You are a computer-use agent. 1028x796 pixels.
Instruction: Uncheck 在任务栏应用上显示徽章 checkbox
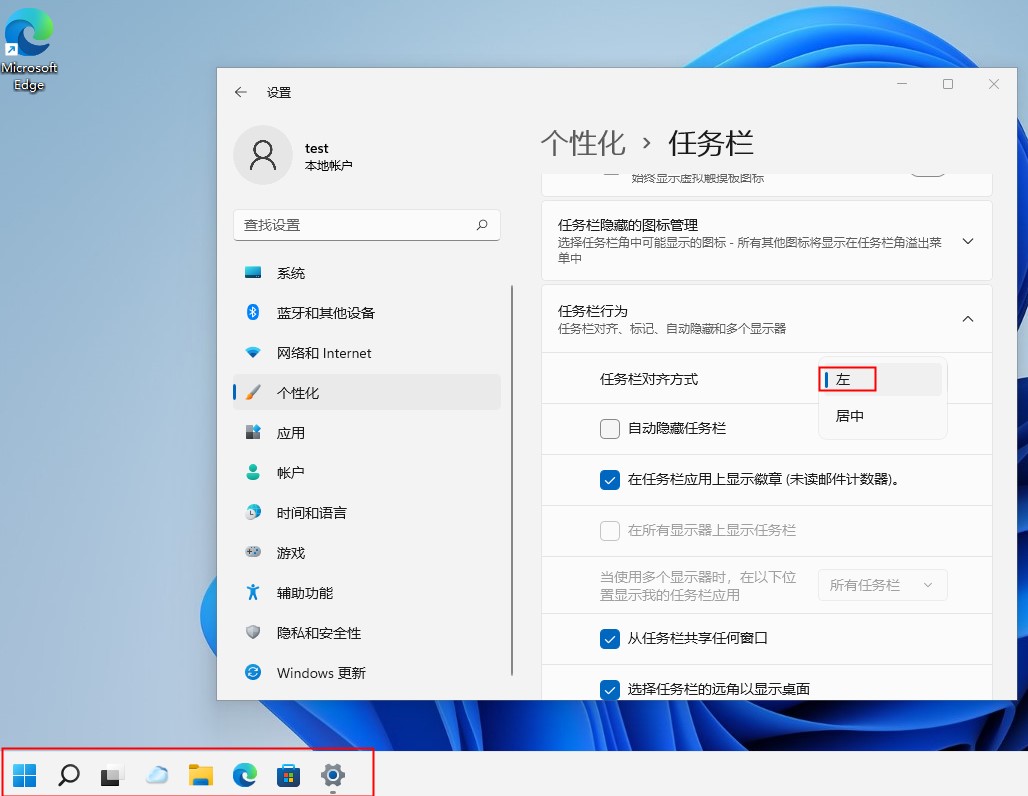click(610, 480)
